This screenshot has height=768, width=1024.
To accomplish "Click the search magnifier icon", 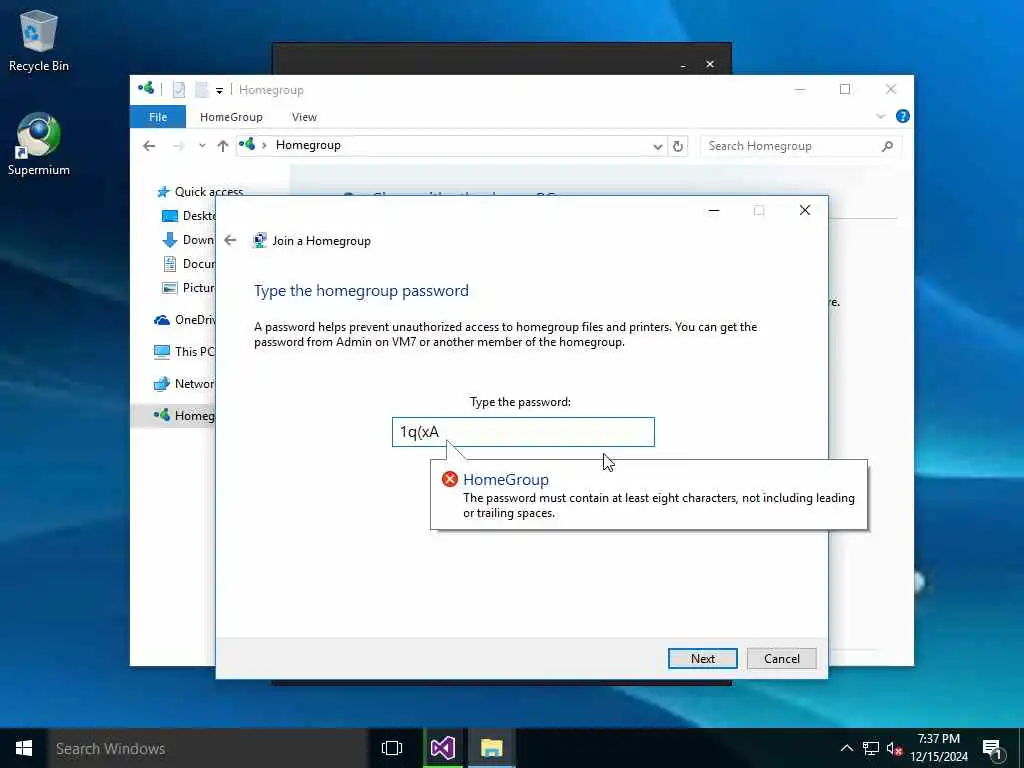I will [x=887, y=146].
